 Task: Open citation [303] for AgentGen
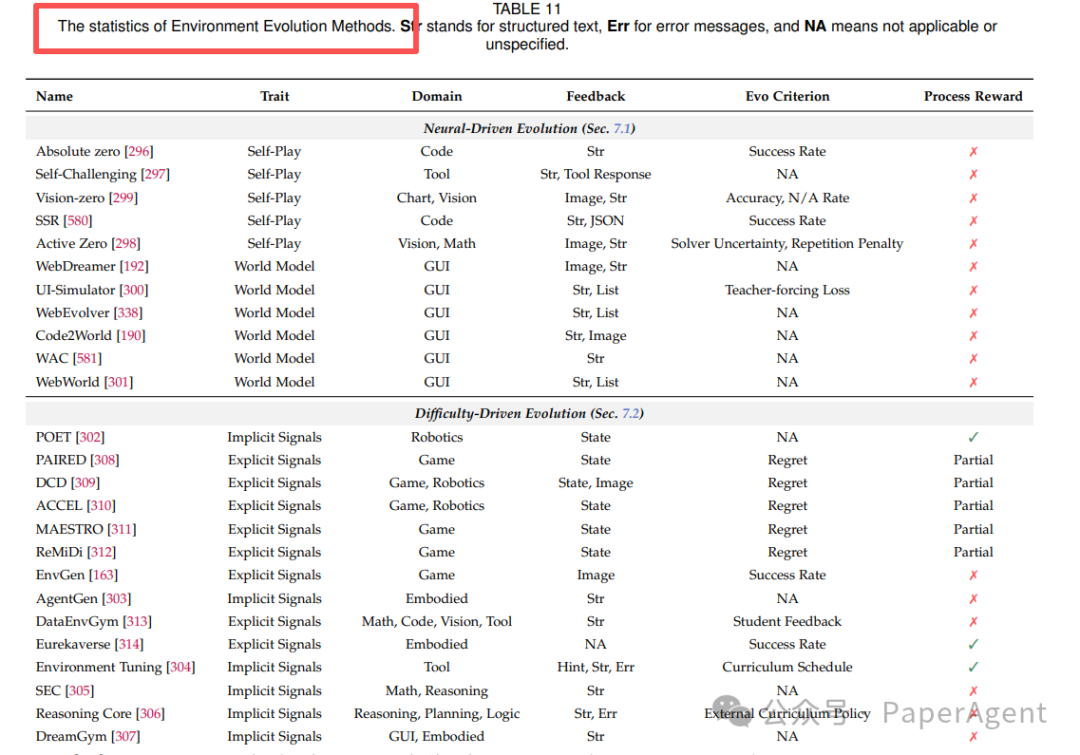tap(116, 599)
